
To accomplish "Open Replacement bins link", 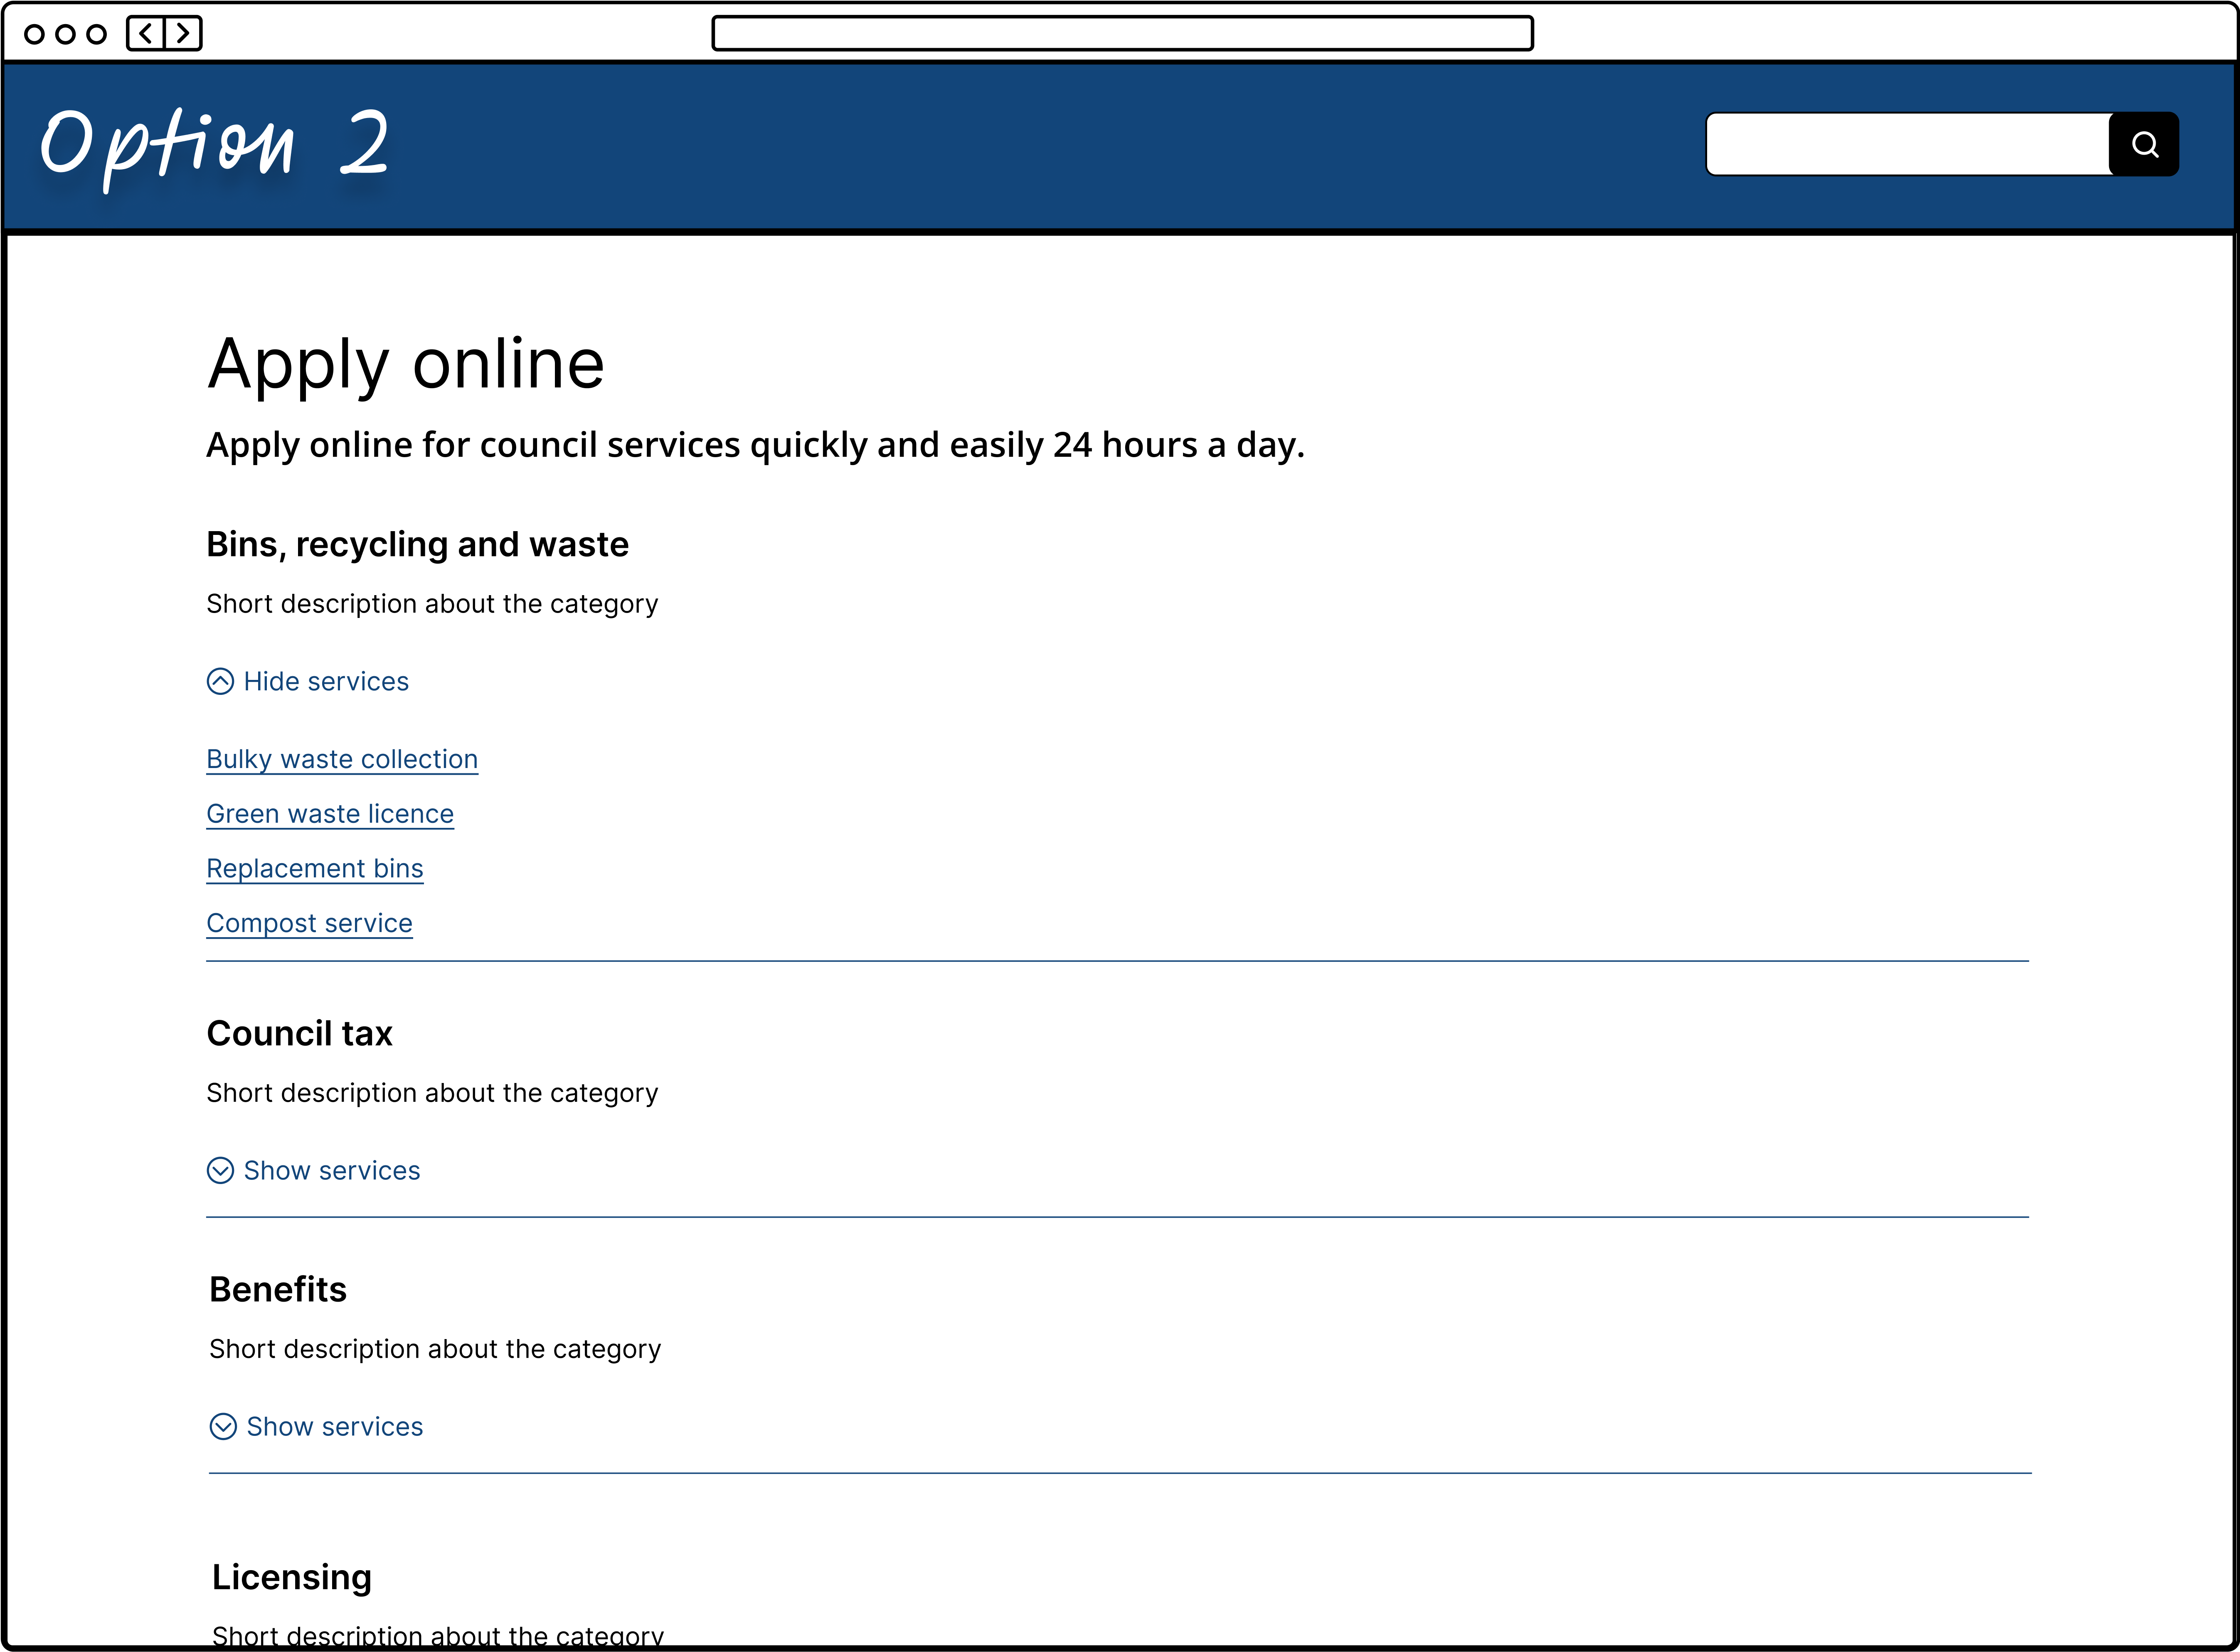I will 315,868.
